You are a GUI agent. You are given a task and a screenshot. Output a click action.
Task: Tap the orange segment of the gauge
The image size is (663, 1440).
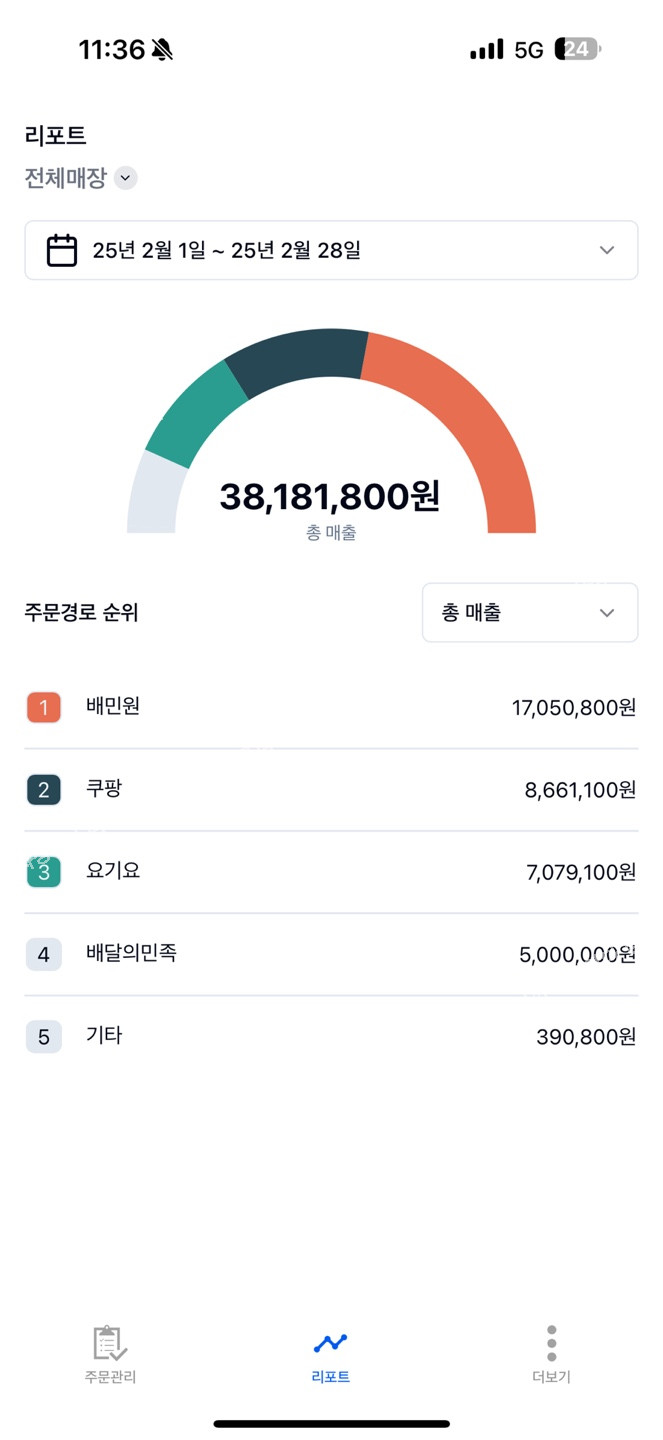coord(470,420)
